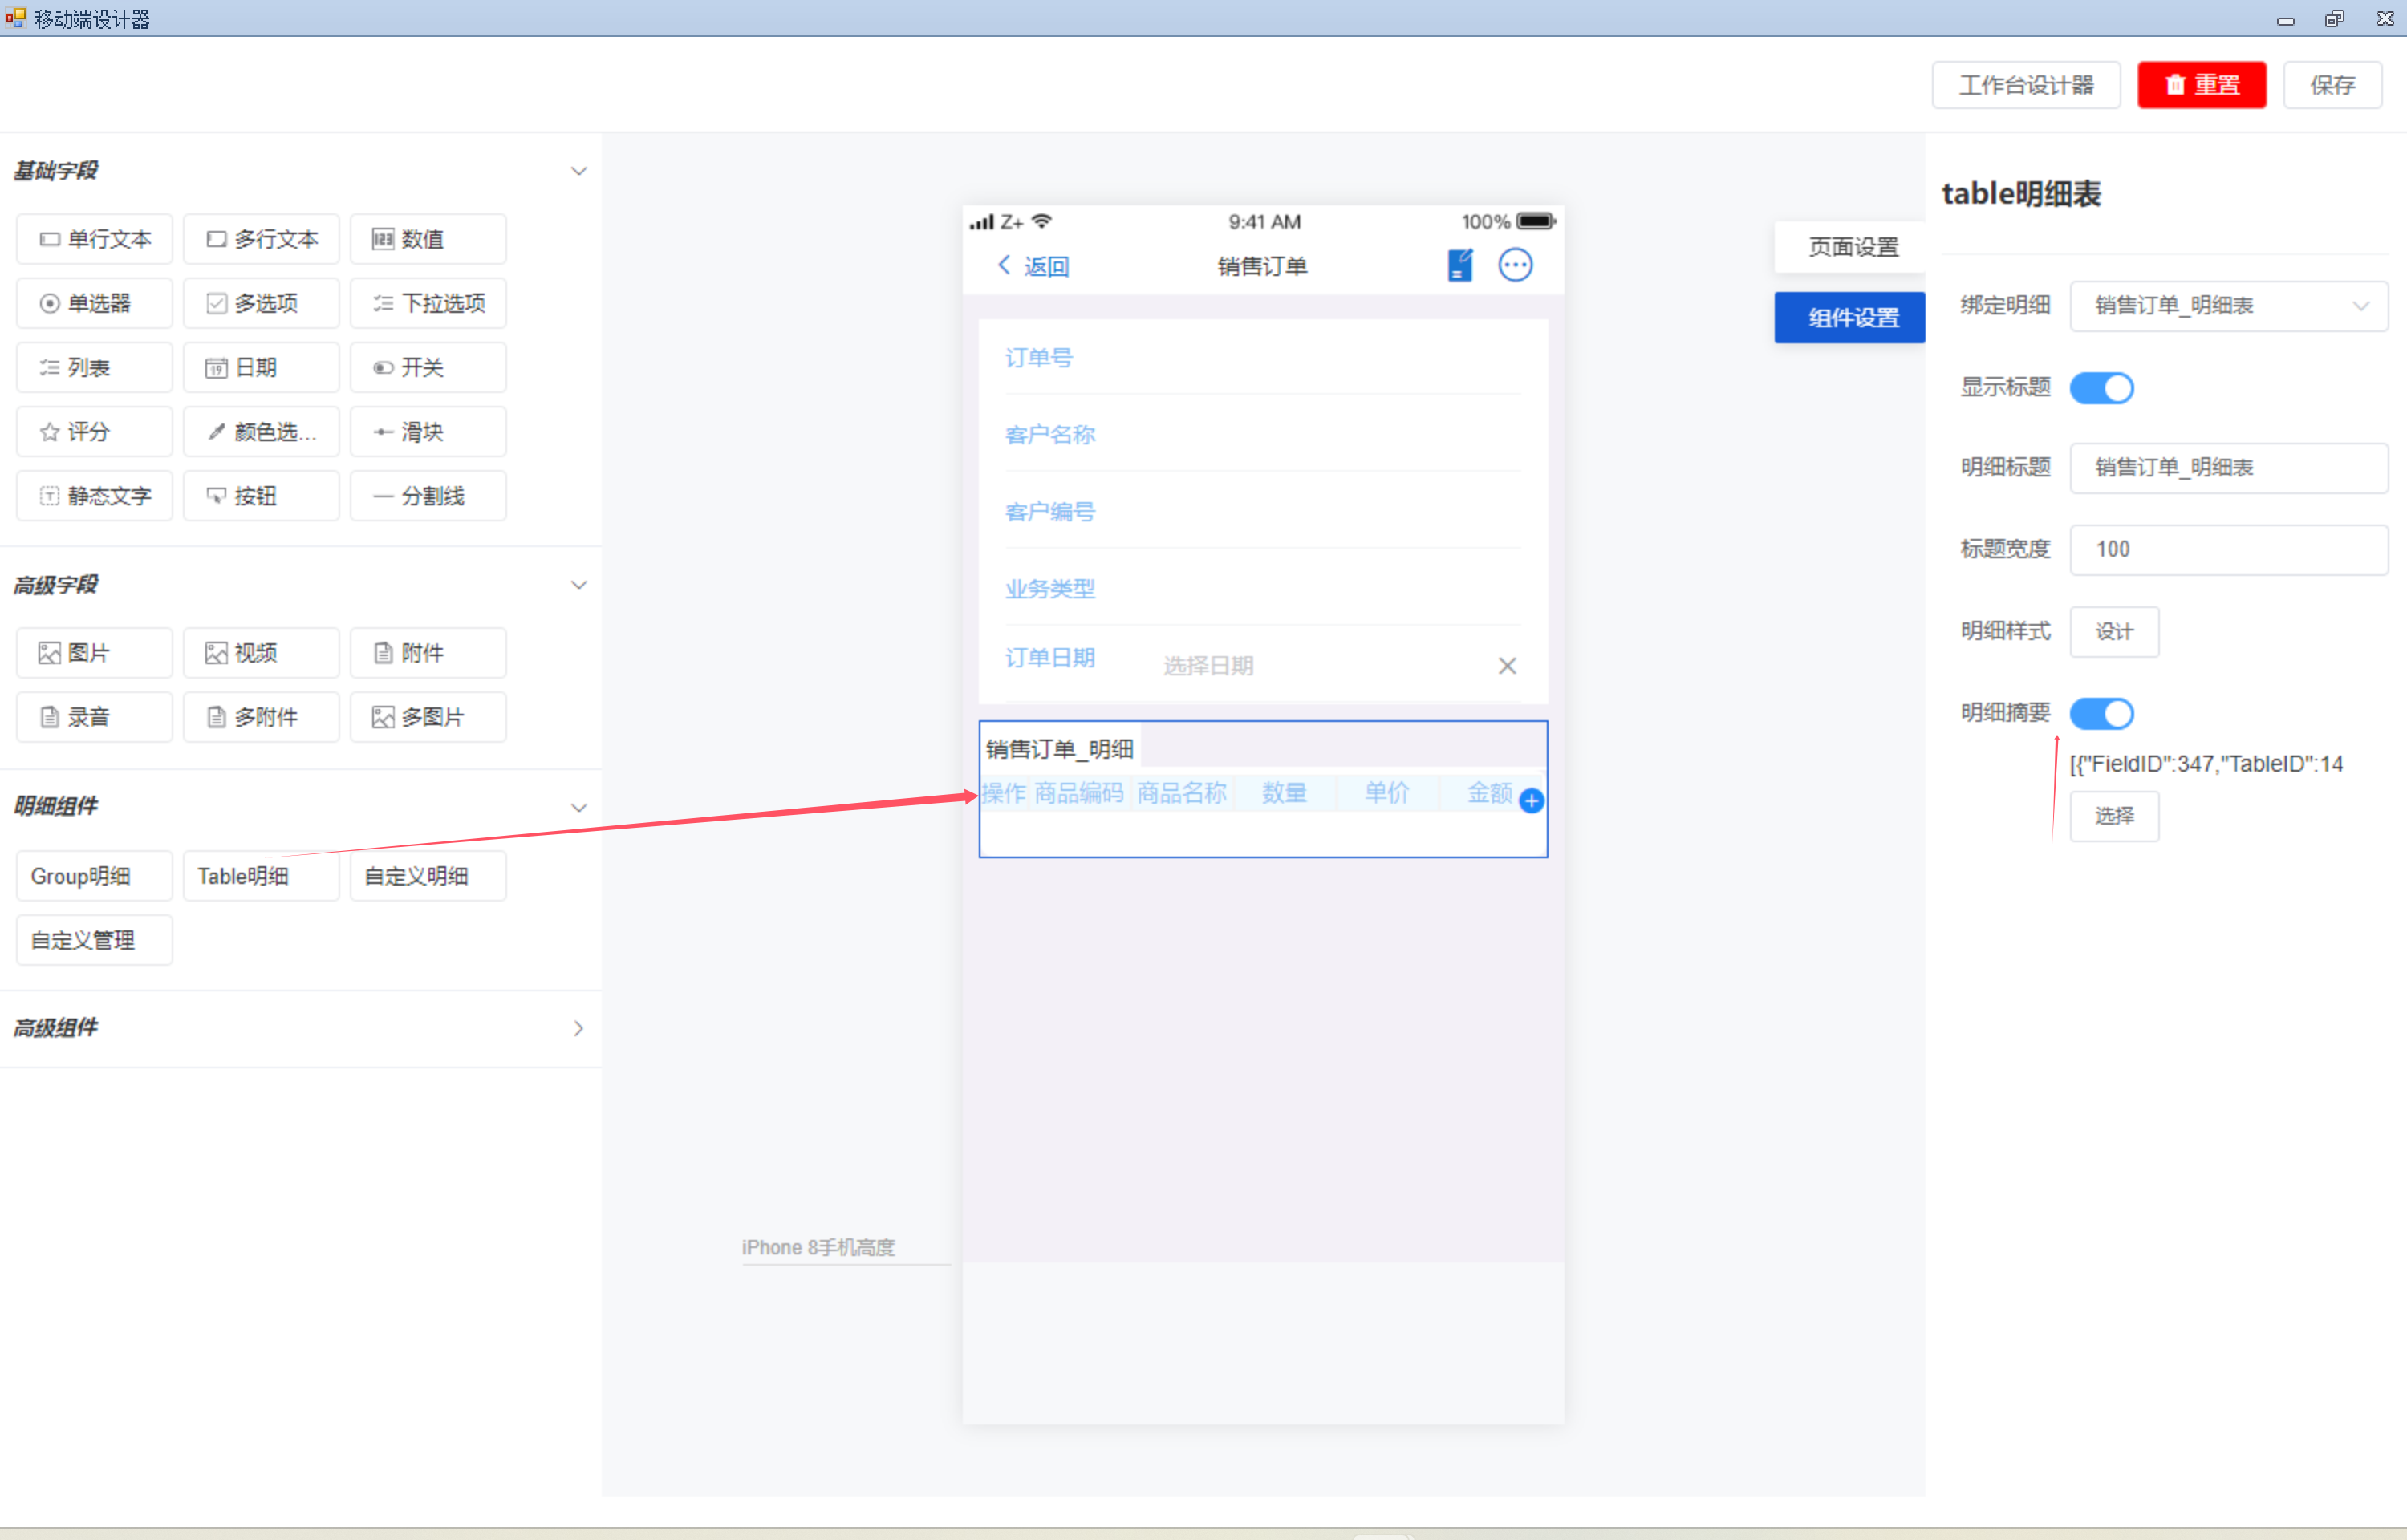Add the 开关 switch component

click(x=428, y=368)
